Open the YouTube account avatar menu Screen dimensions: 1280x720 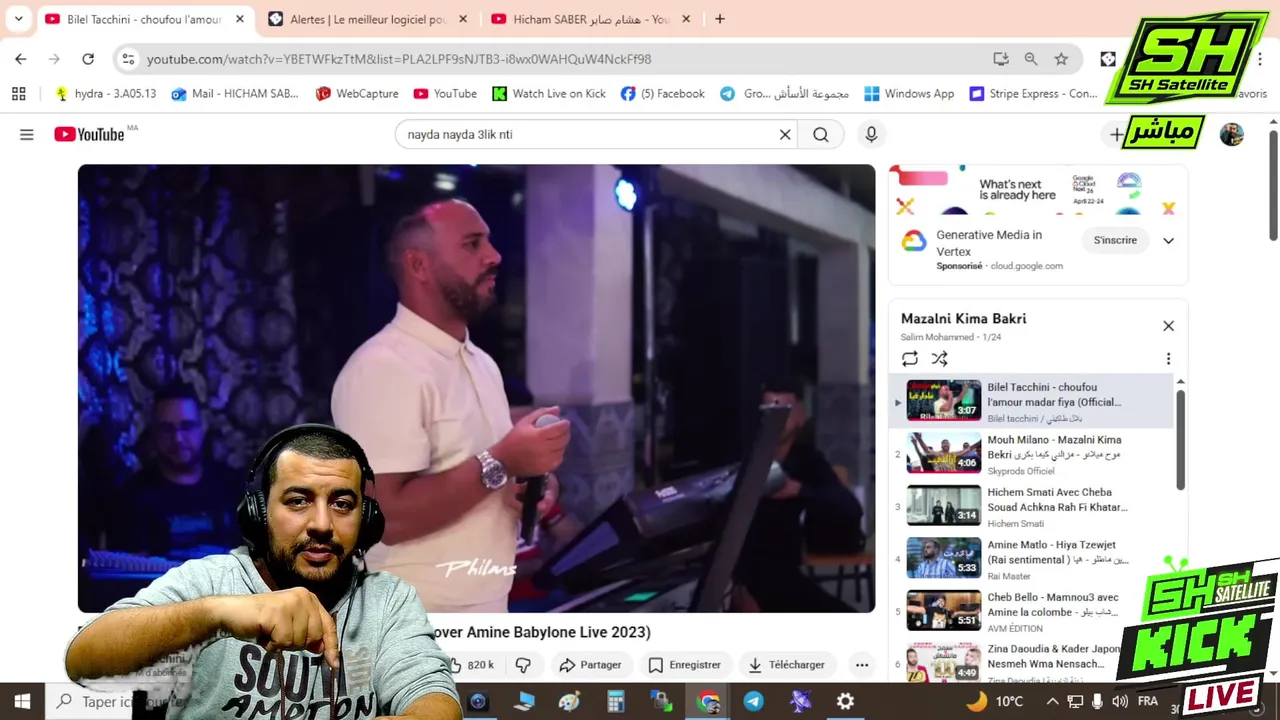tap(1232, 134)
